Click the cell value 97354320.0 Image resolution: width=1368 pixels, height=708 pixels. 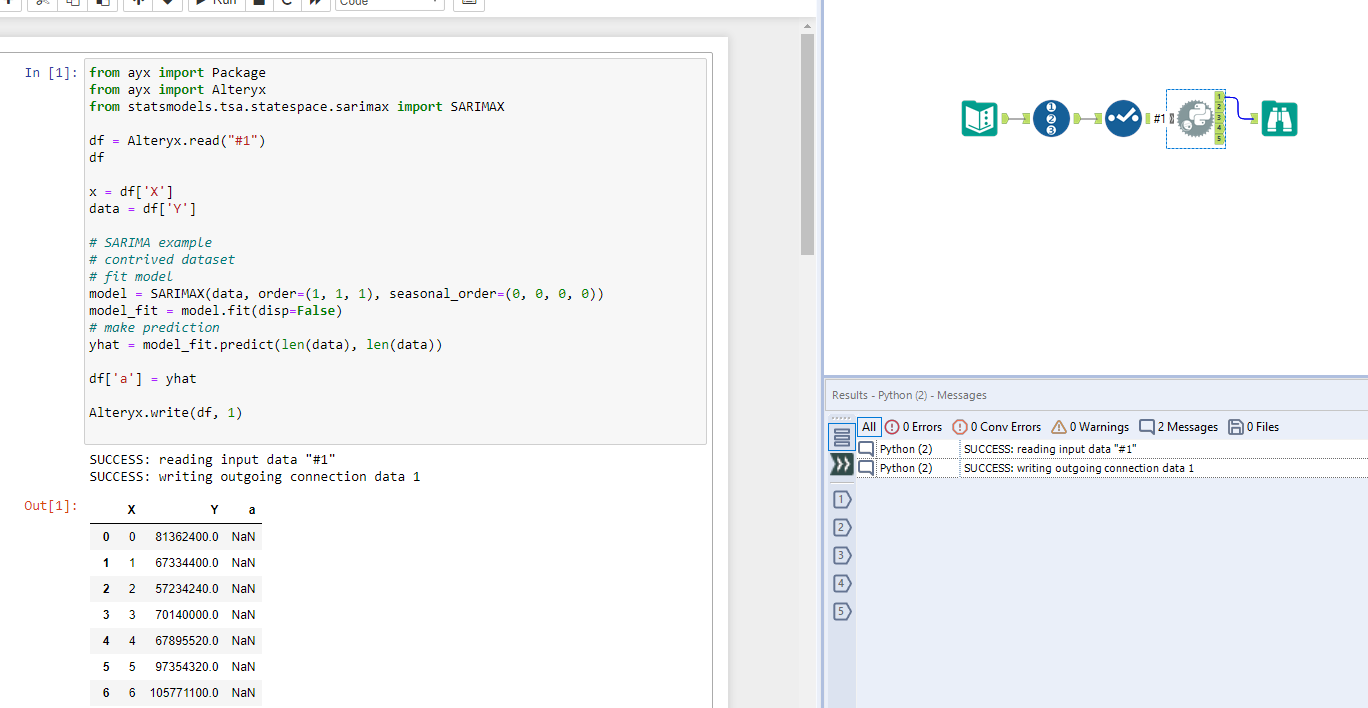click(x=187, y=667)
